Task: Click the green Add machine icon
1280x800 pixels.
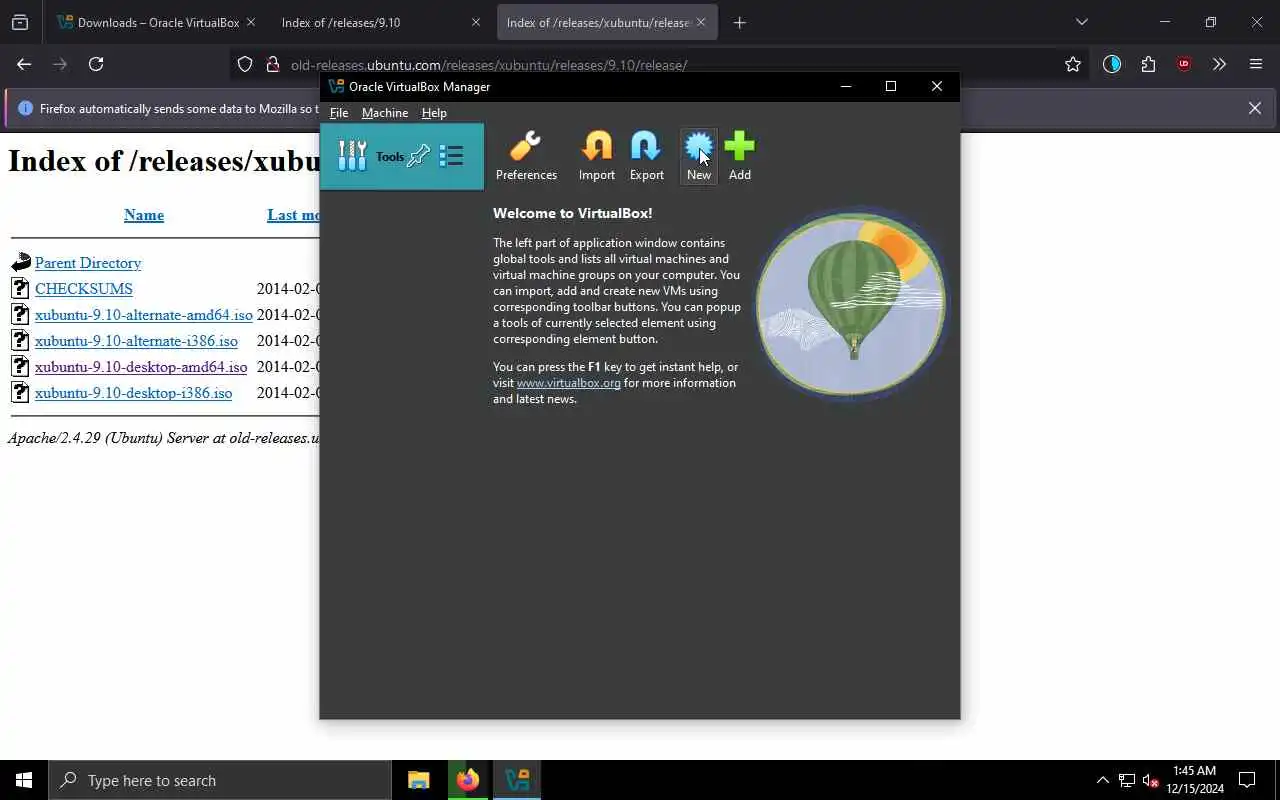Action: [x=739, y=156]
